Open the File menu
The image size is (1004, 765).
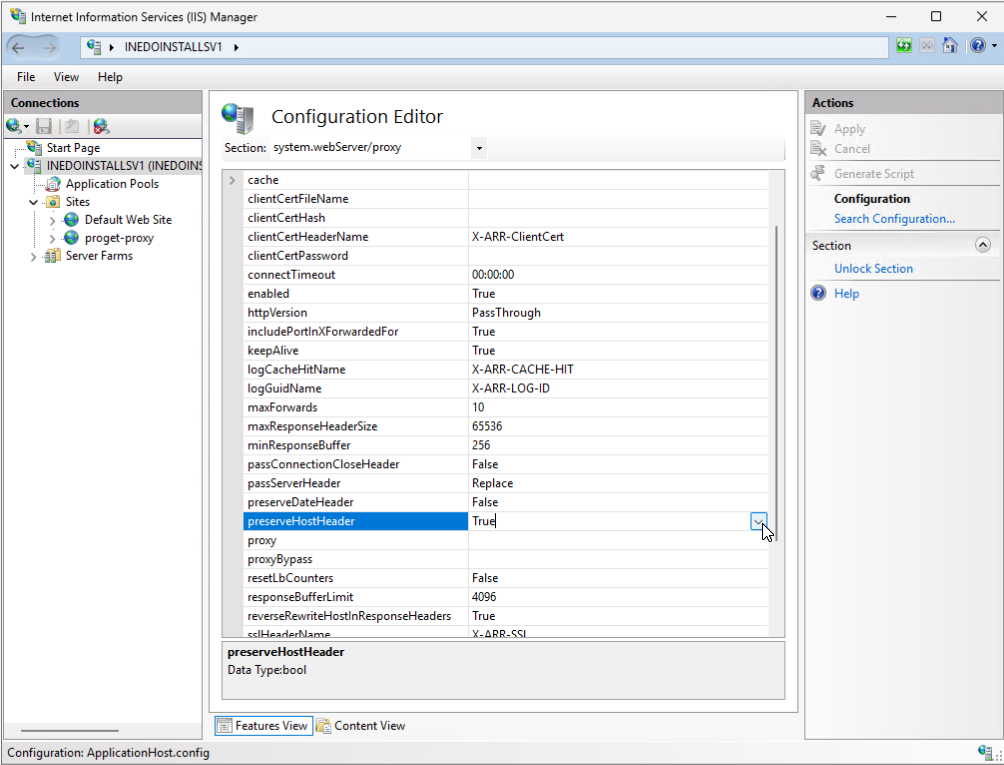pos(26,77)
